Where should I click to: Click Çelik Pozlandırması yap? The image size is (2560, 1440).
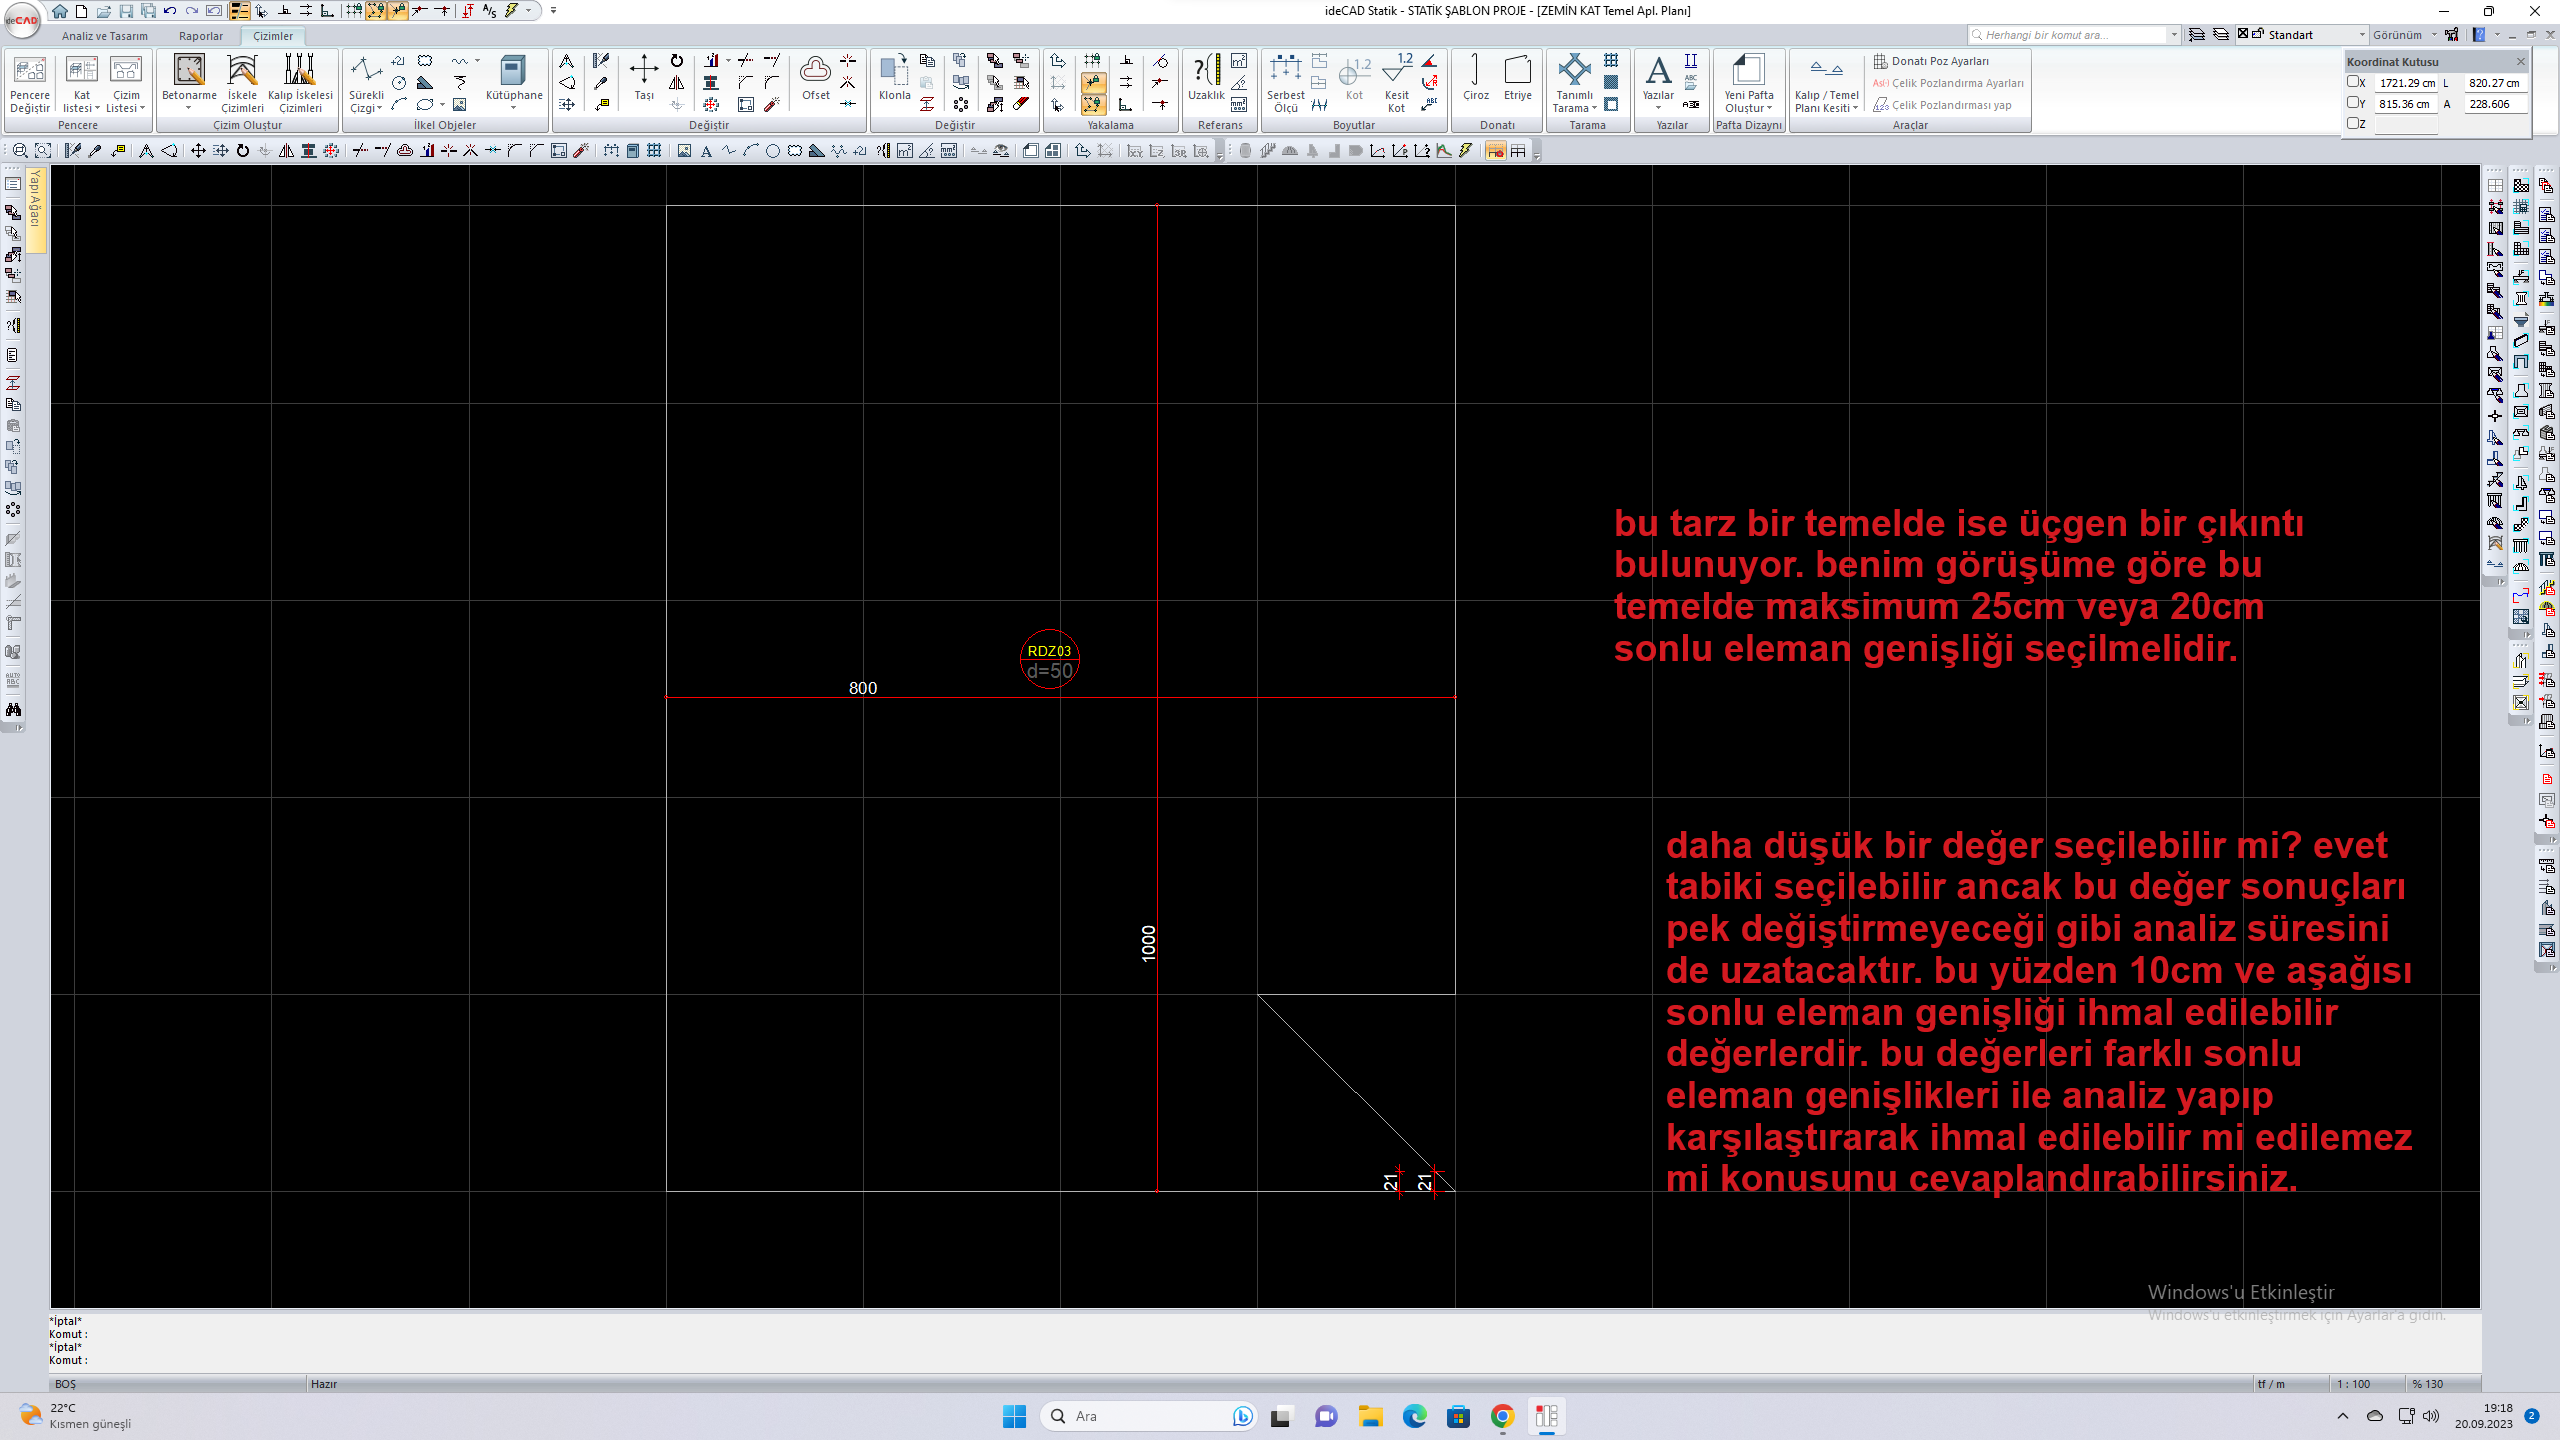tap(1942, 105)
